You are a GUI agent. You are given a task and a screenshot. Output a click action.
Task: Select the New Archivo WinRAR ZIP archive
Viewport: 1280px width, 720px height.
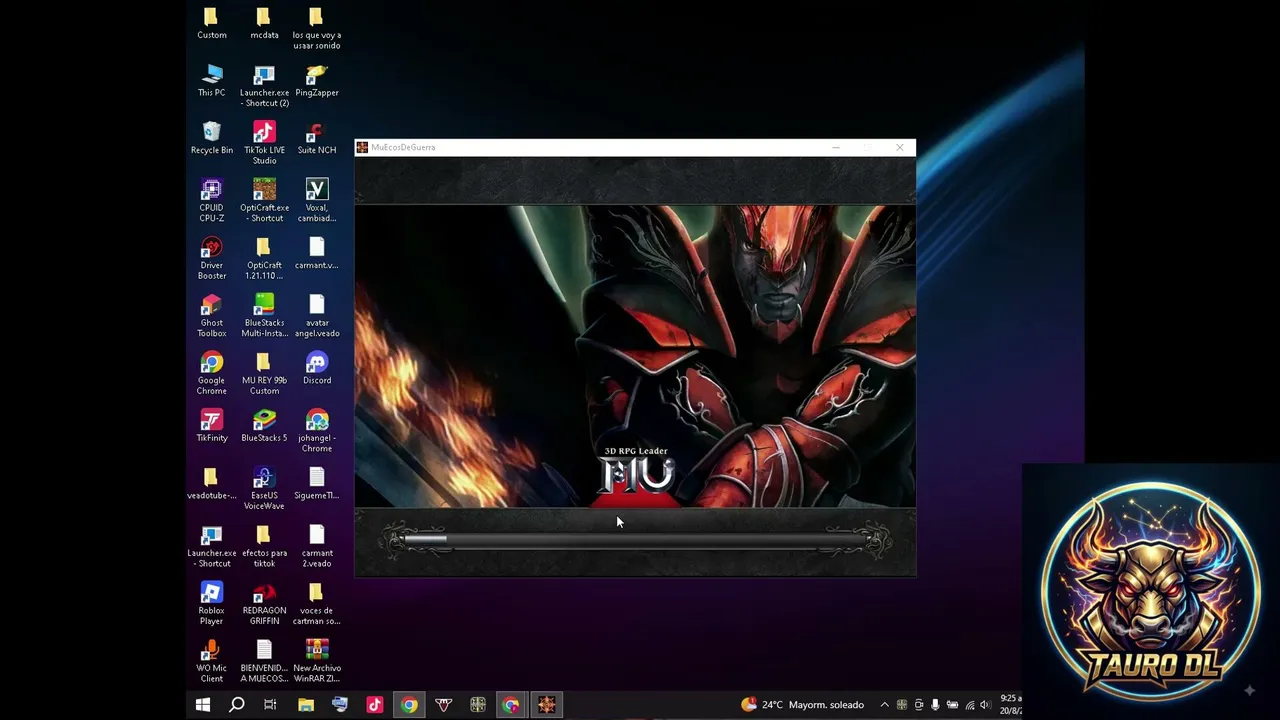pos(316,662)
